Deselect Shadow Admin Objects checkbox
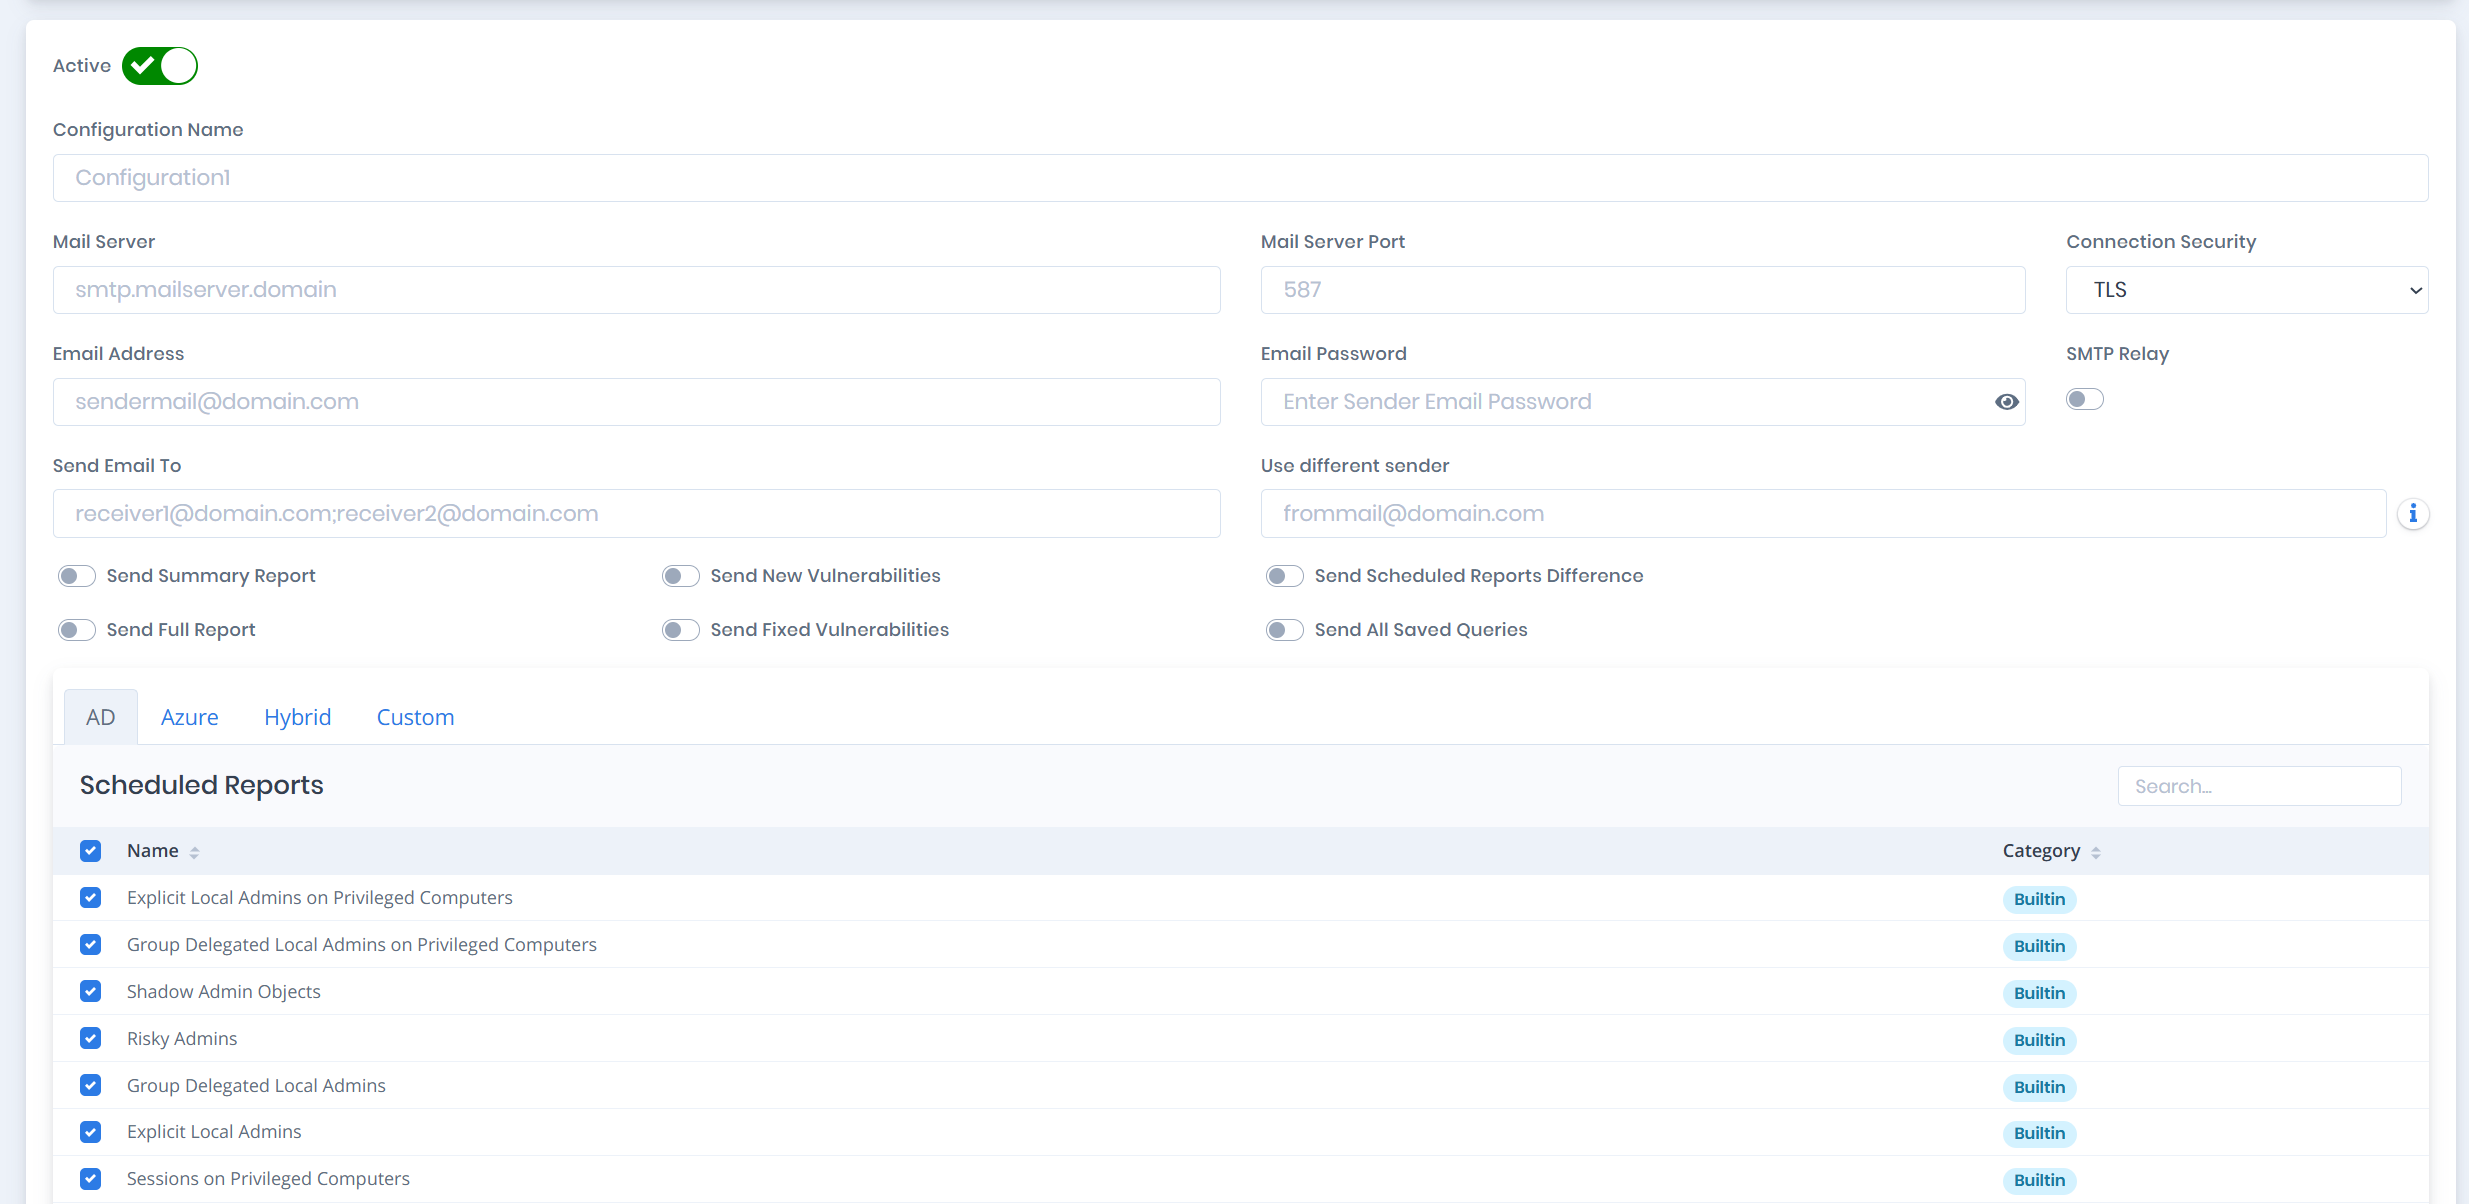The image size is (2469, 1204). (x=90, y=991)
